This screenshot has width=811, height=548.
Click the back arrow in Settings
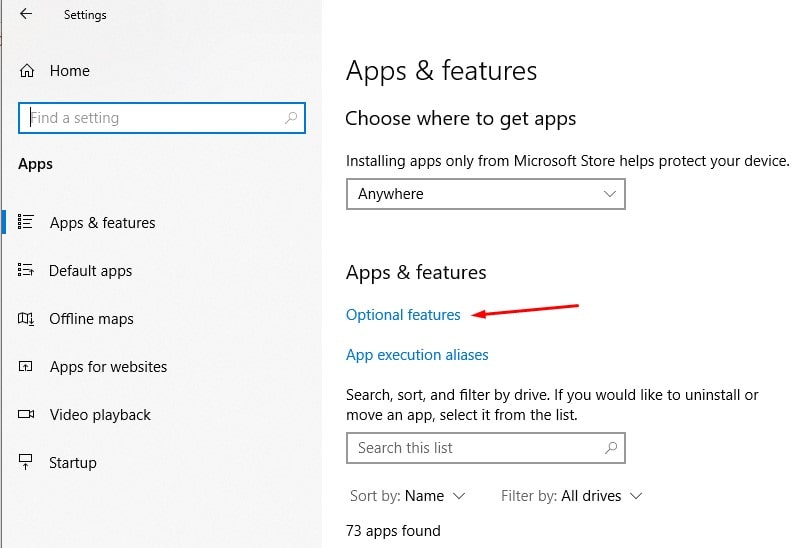coord(25,15)
